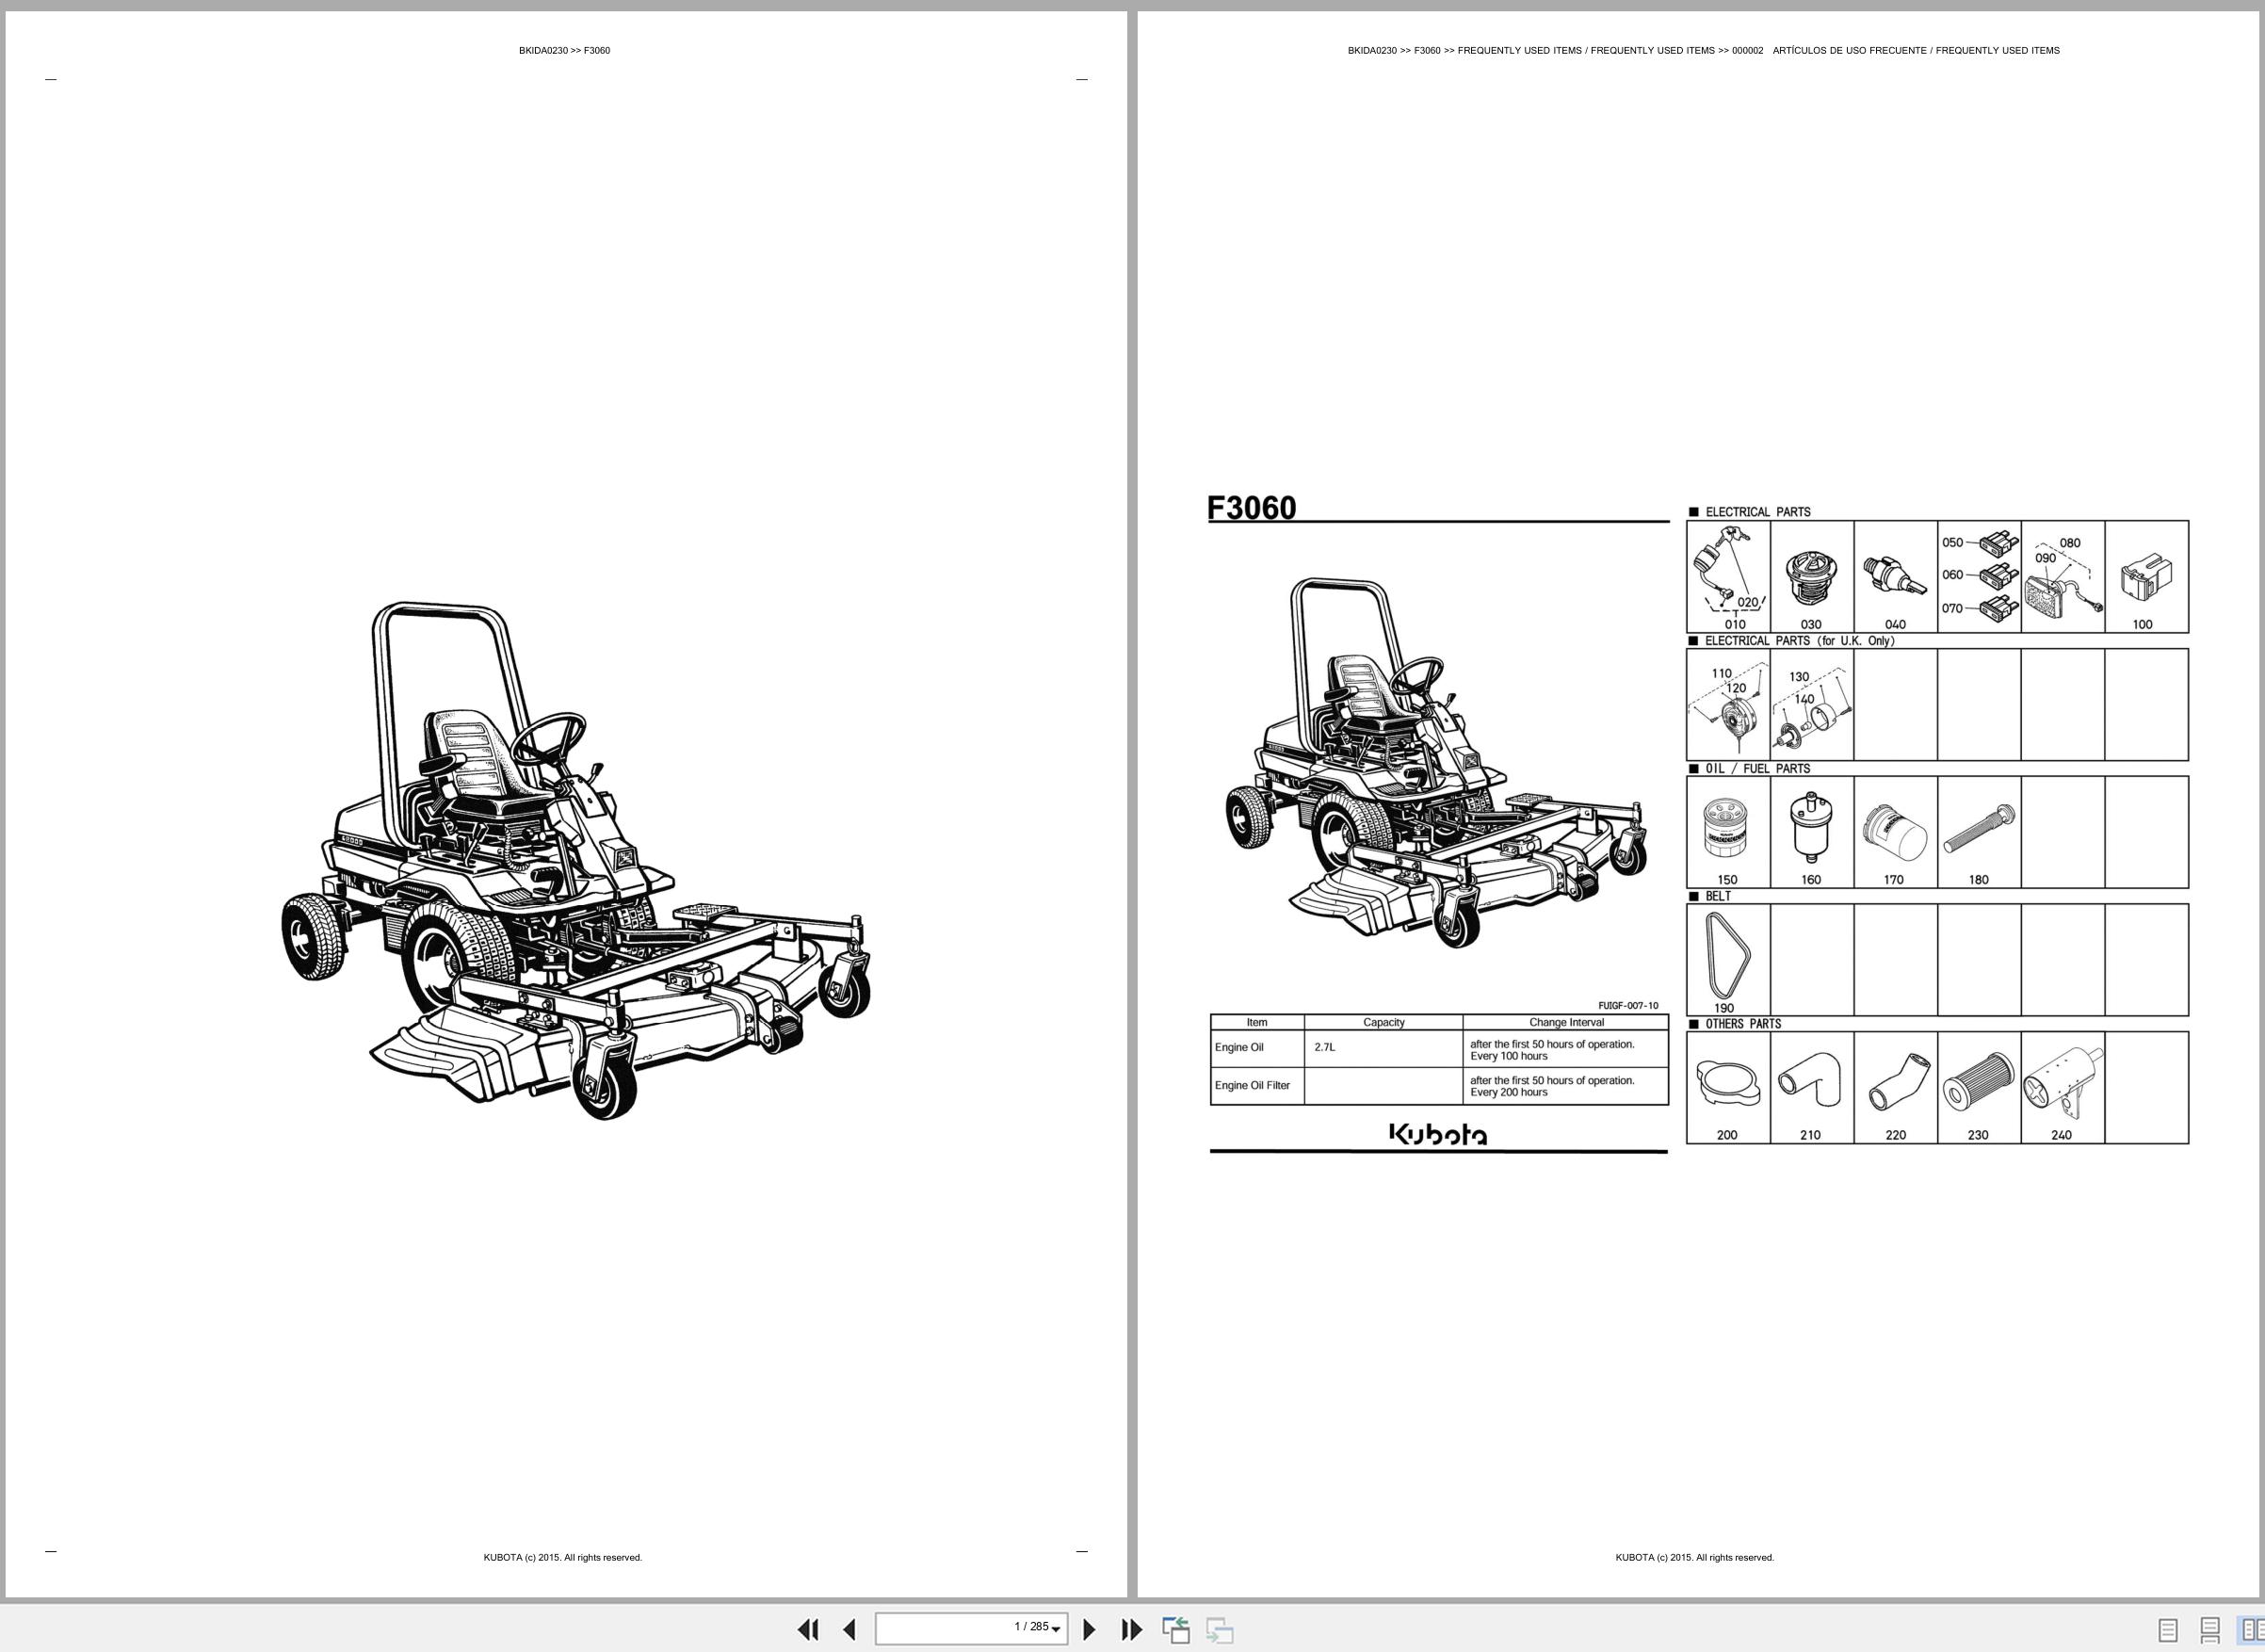Click the Kubota logo
Image resolution: width=2265 pixels, height=1652 pixels.
1438,1134
